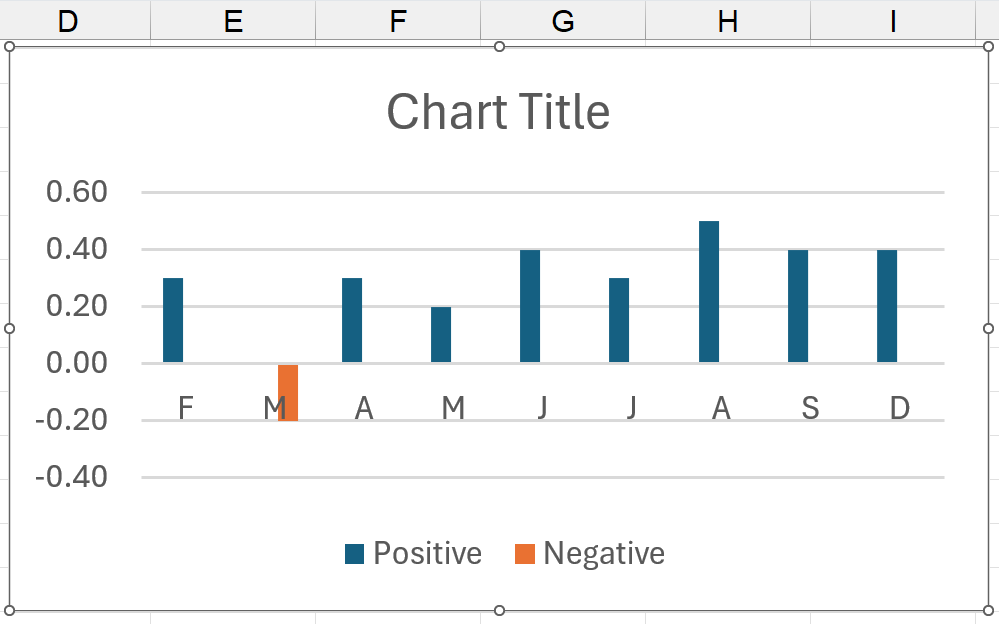
Task: Click the horizontal axis label J
Action: tap(541, 408)
